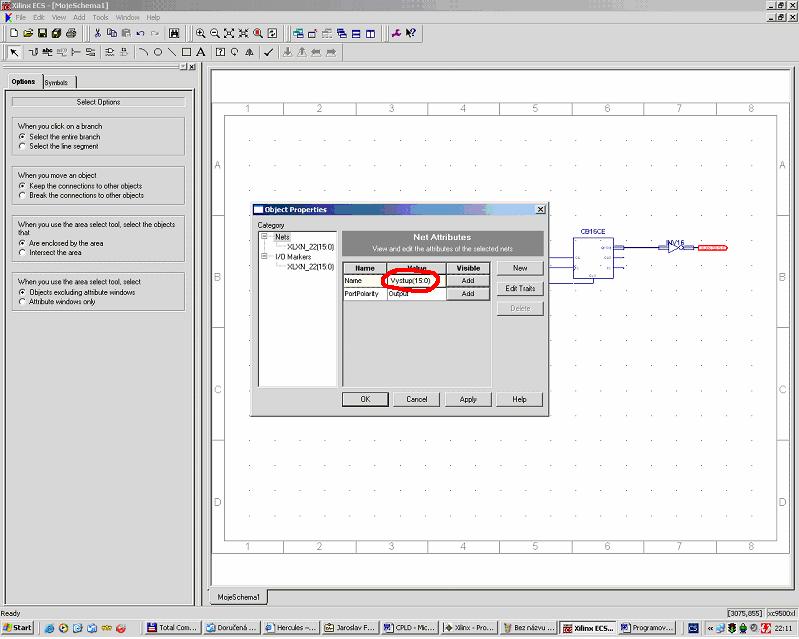Screen dimensions: 799x639
Task: Click the Help button in Object Properties
Action: click(519, 399)
